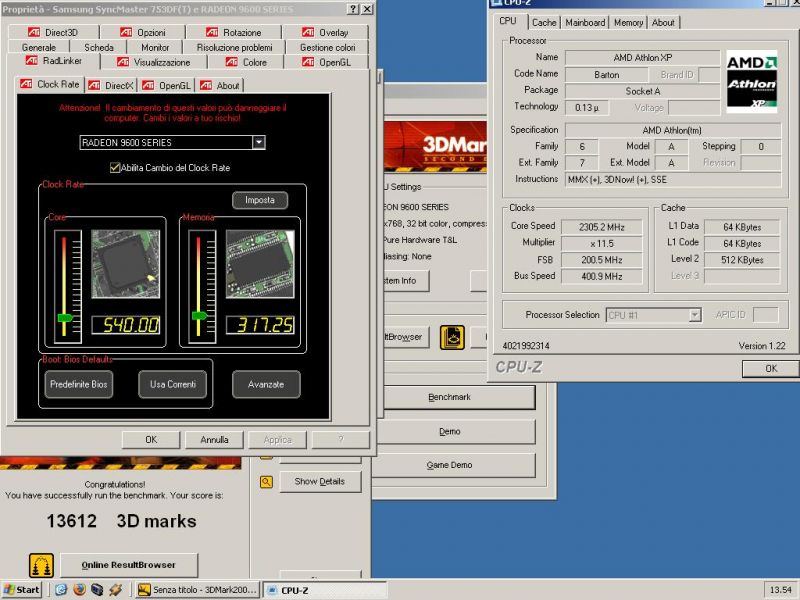The width and height of the screenshot is (800, 600).
Task: Click the taskbar clock showing 13.54
Action: (x=781, y=590)
